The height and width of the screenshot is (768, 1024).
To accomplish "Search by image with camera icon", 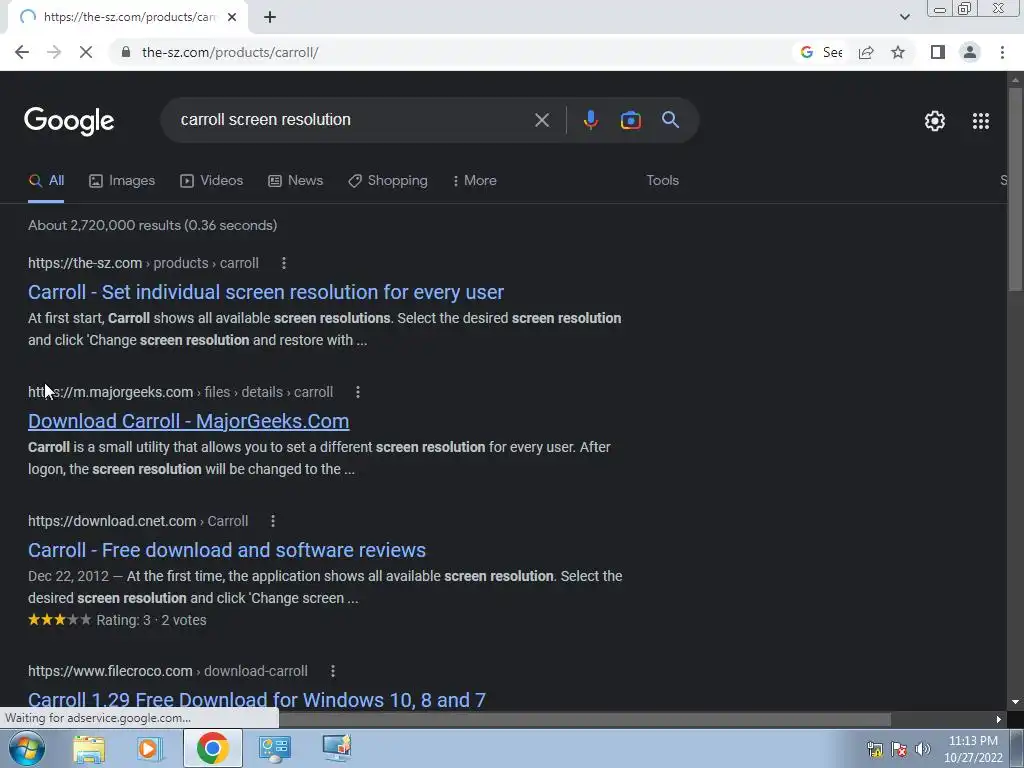I will pos(630,120).
